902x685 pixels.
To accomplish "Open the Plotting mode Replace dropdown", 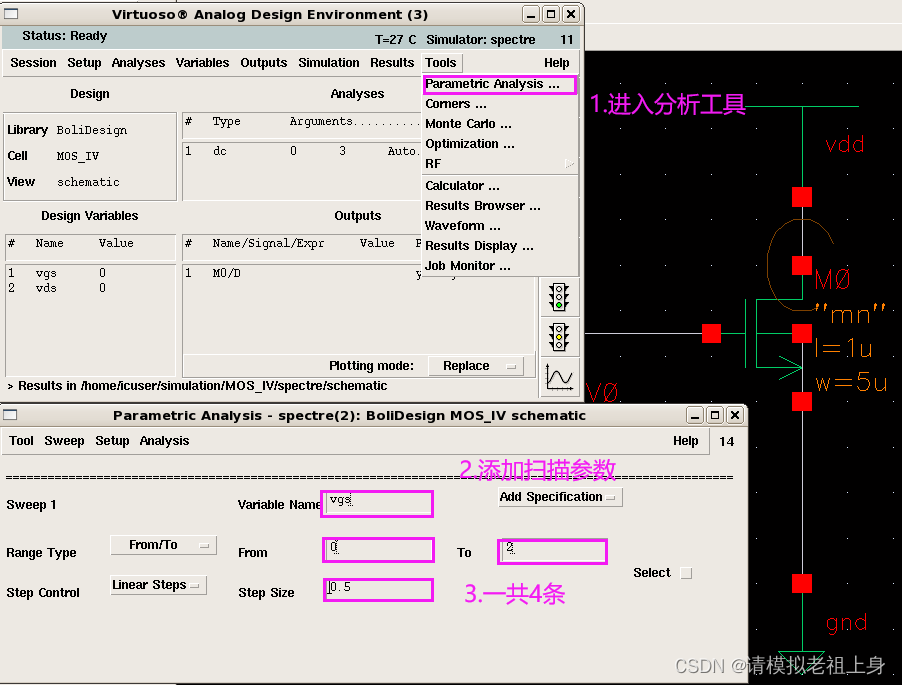I will point(476,366).
